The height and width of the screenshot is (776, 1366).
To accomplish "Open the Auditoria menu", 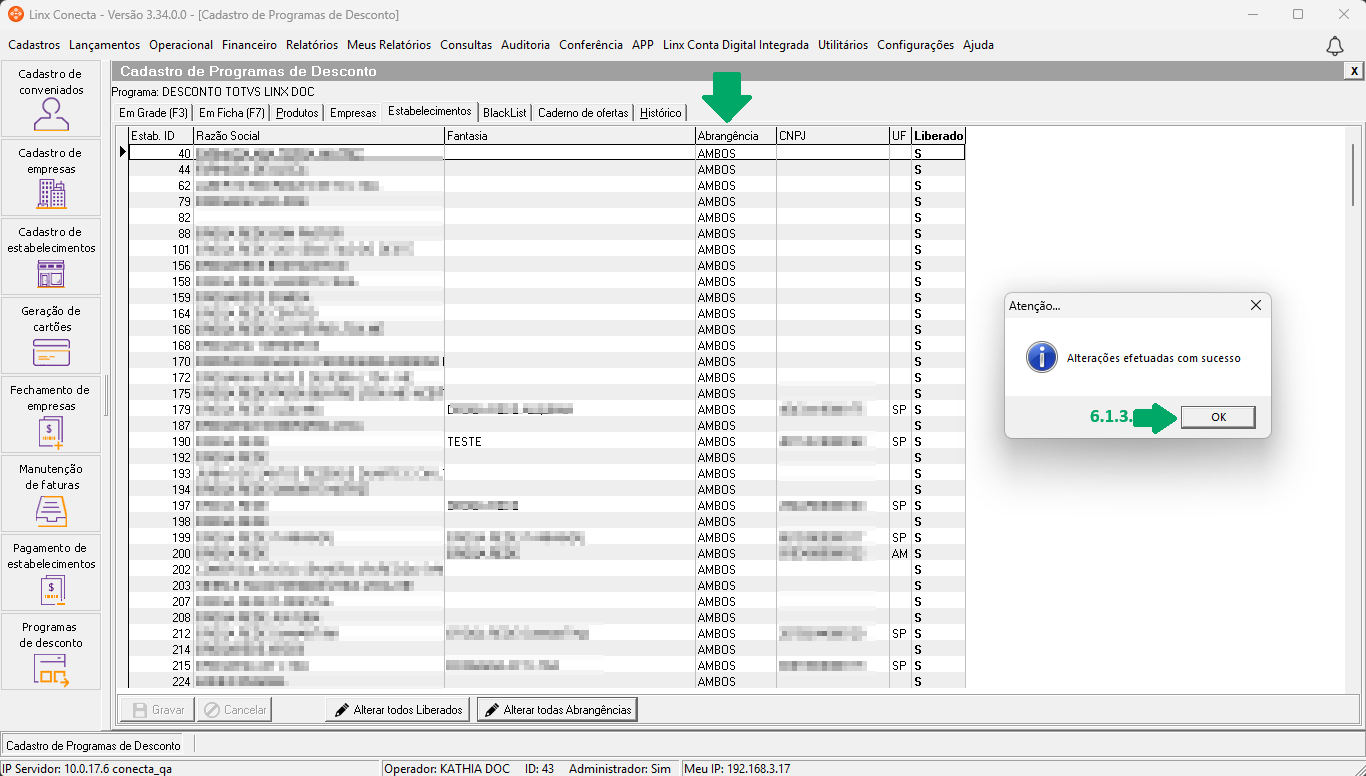I will click(526, 45).
